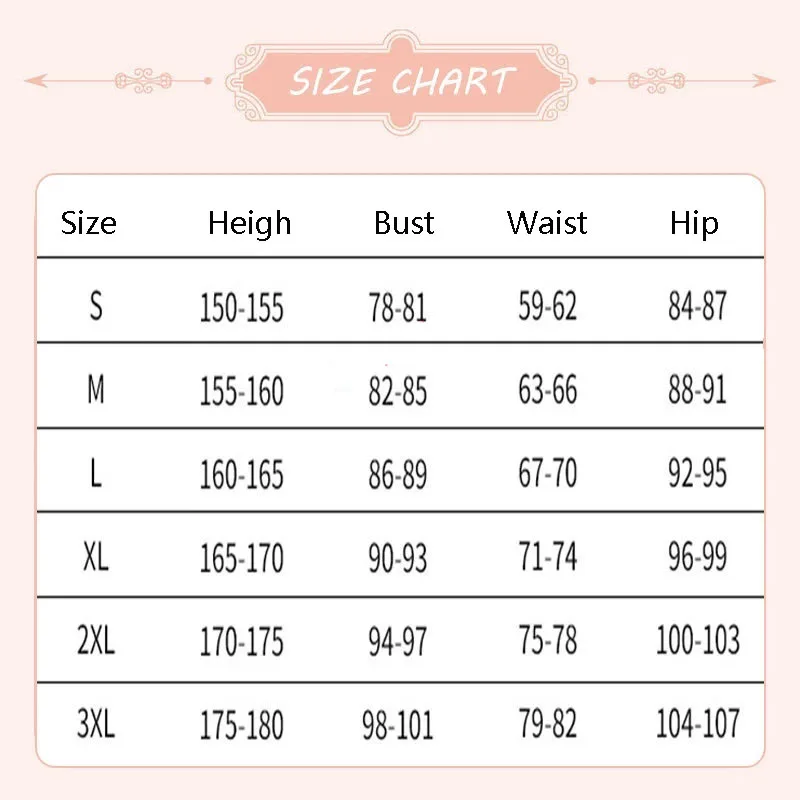The height and width of the screenshot is (800, 800).
Task: Select the Hip column header
Action: [x=694, y=223]
